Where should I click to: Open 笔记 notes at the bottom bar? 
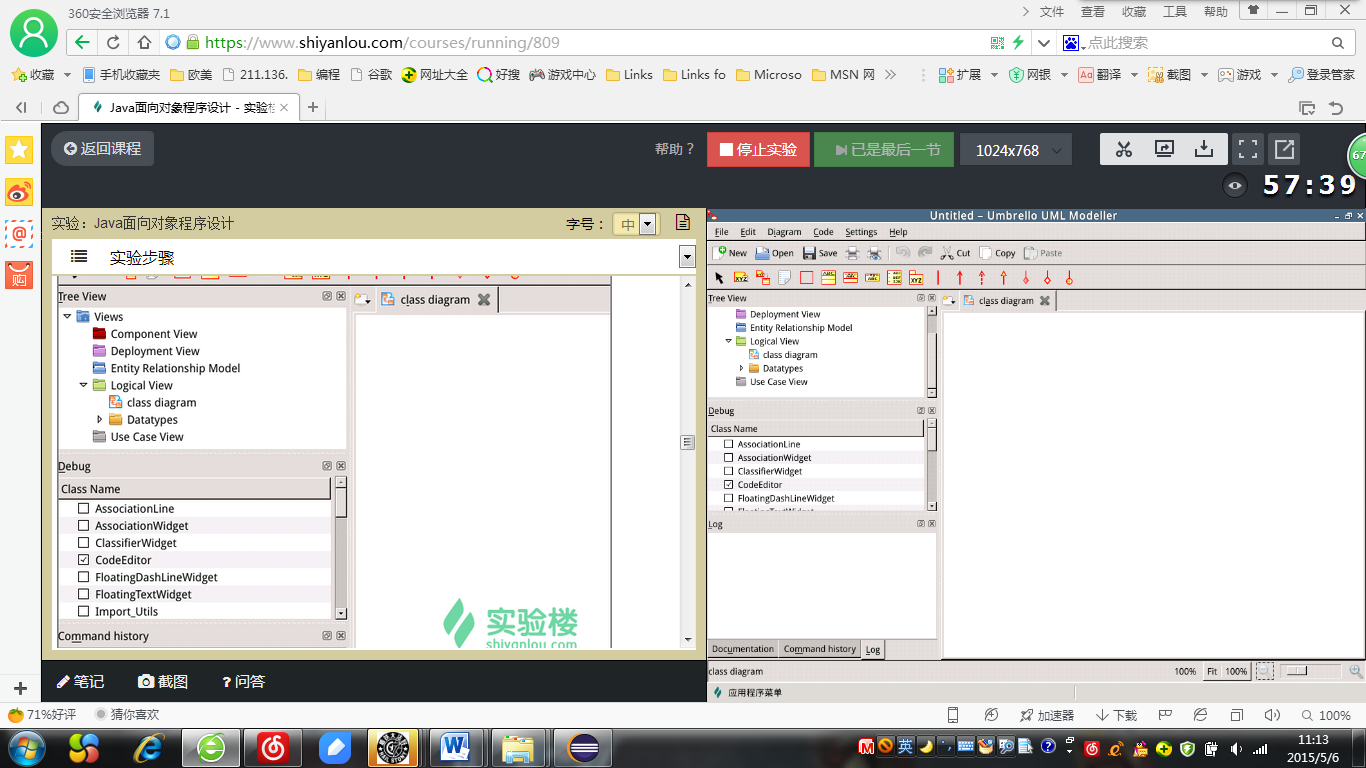click(x=80, y=681)
